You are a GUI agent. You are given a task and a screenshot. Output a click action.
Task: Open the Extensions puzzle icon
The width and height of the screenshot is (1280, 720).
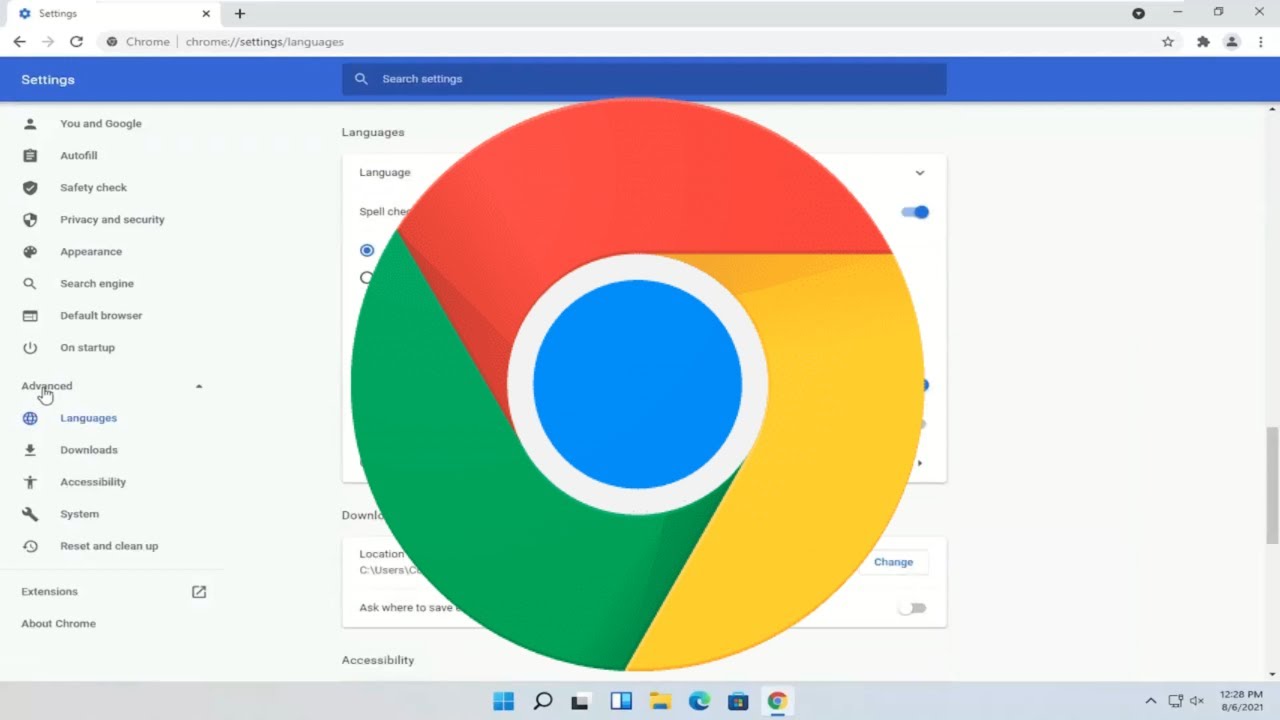1203,42
